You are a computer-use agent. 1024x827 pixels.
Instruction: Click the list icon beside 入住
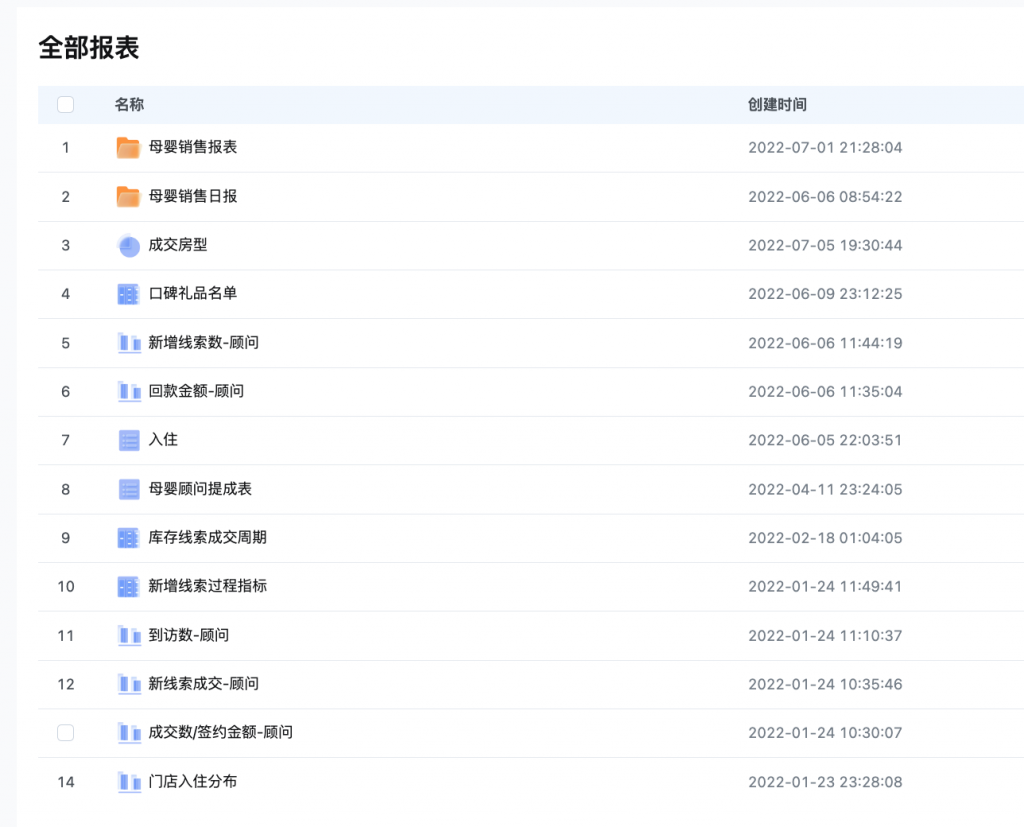pos(128,440)
